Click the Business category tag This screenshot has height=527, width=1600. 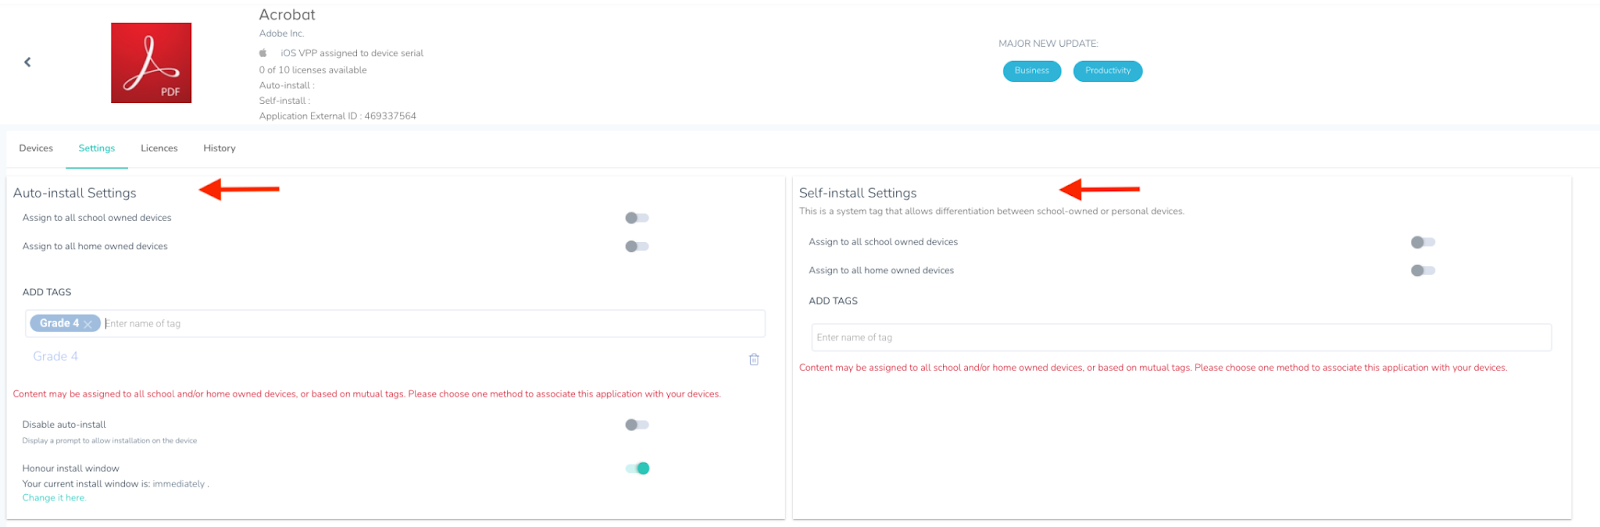pos(1032,71)
